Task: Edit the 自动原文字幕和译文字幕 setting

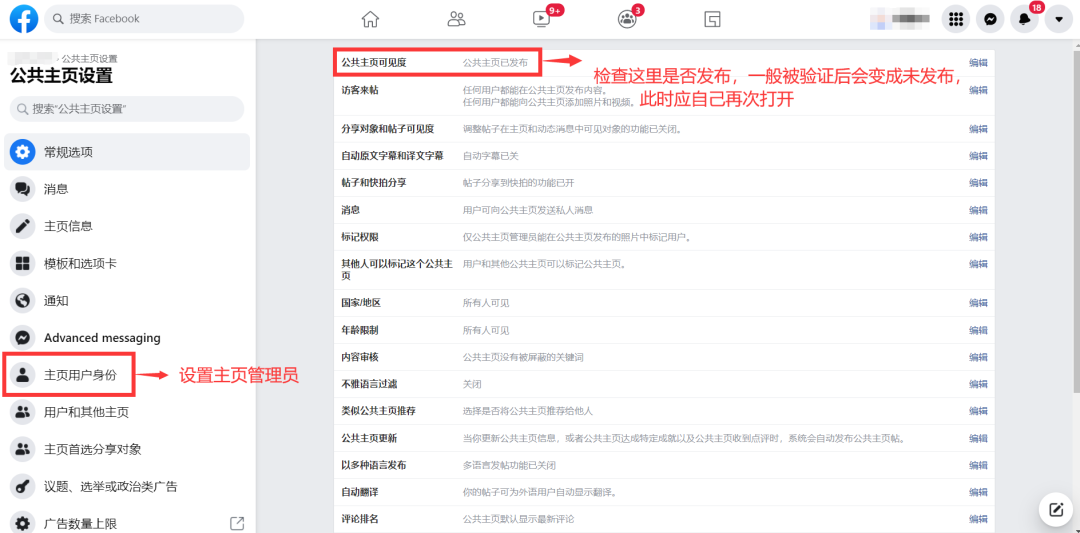Action: [x=978, y=156]
